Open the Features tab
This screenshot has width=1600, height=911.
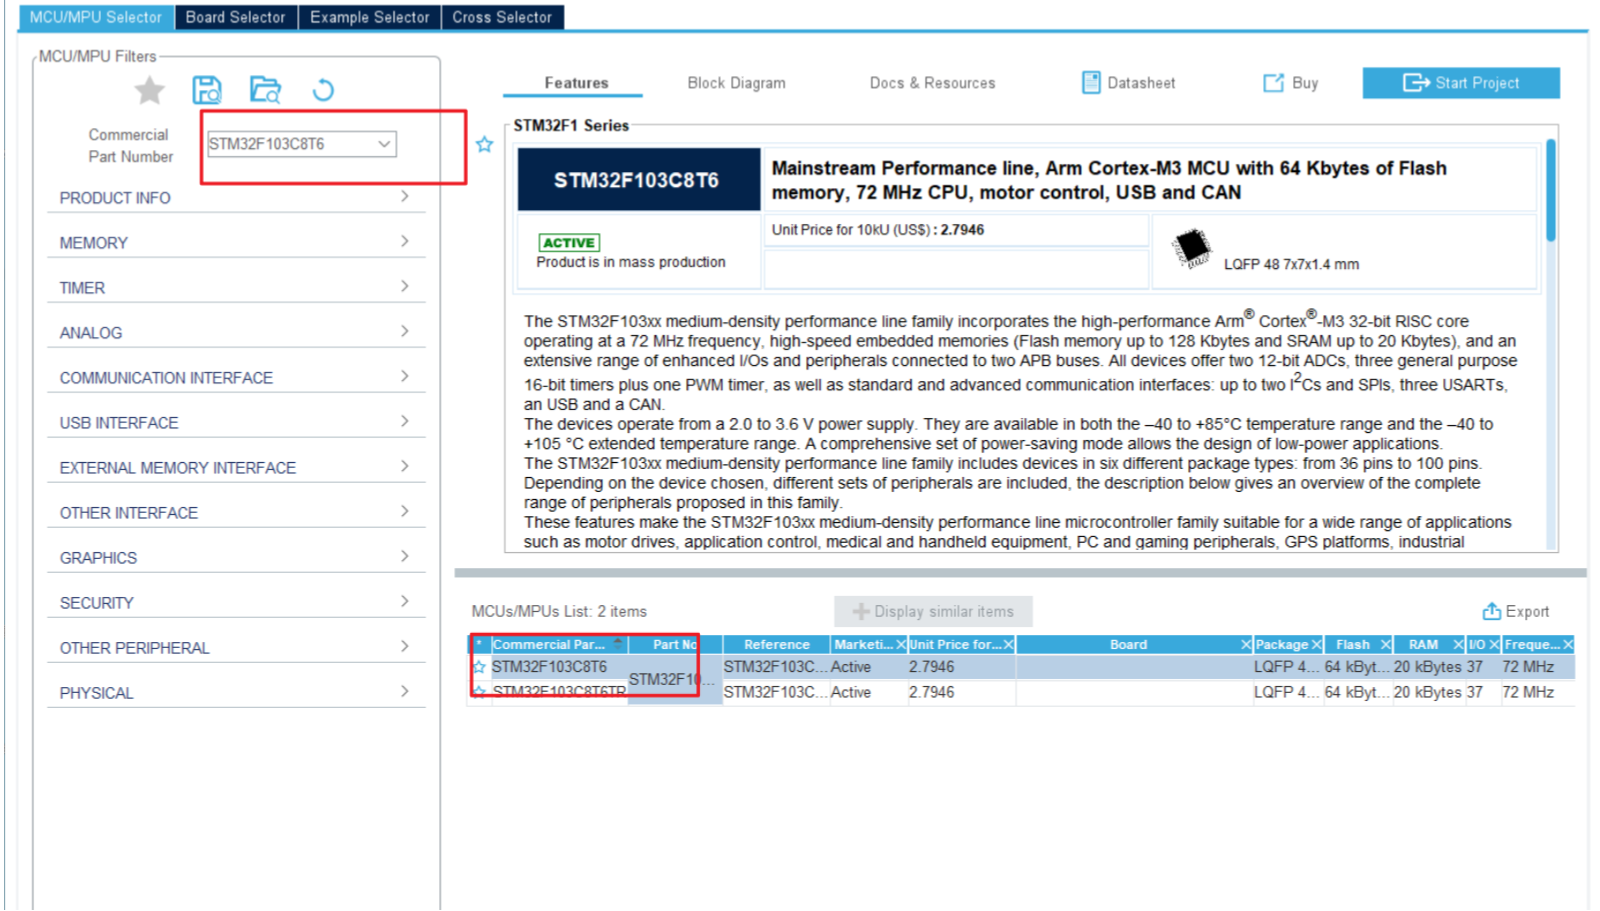576,83
